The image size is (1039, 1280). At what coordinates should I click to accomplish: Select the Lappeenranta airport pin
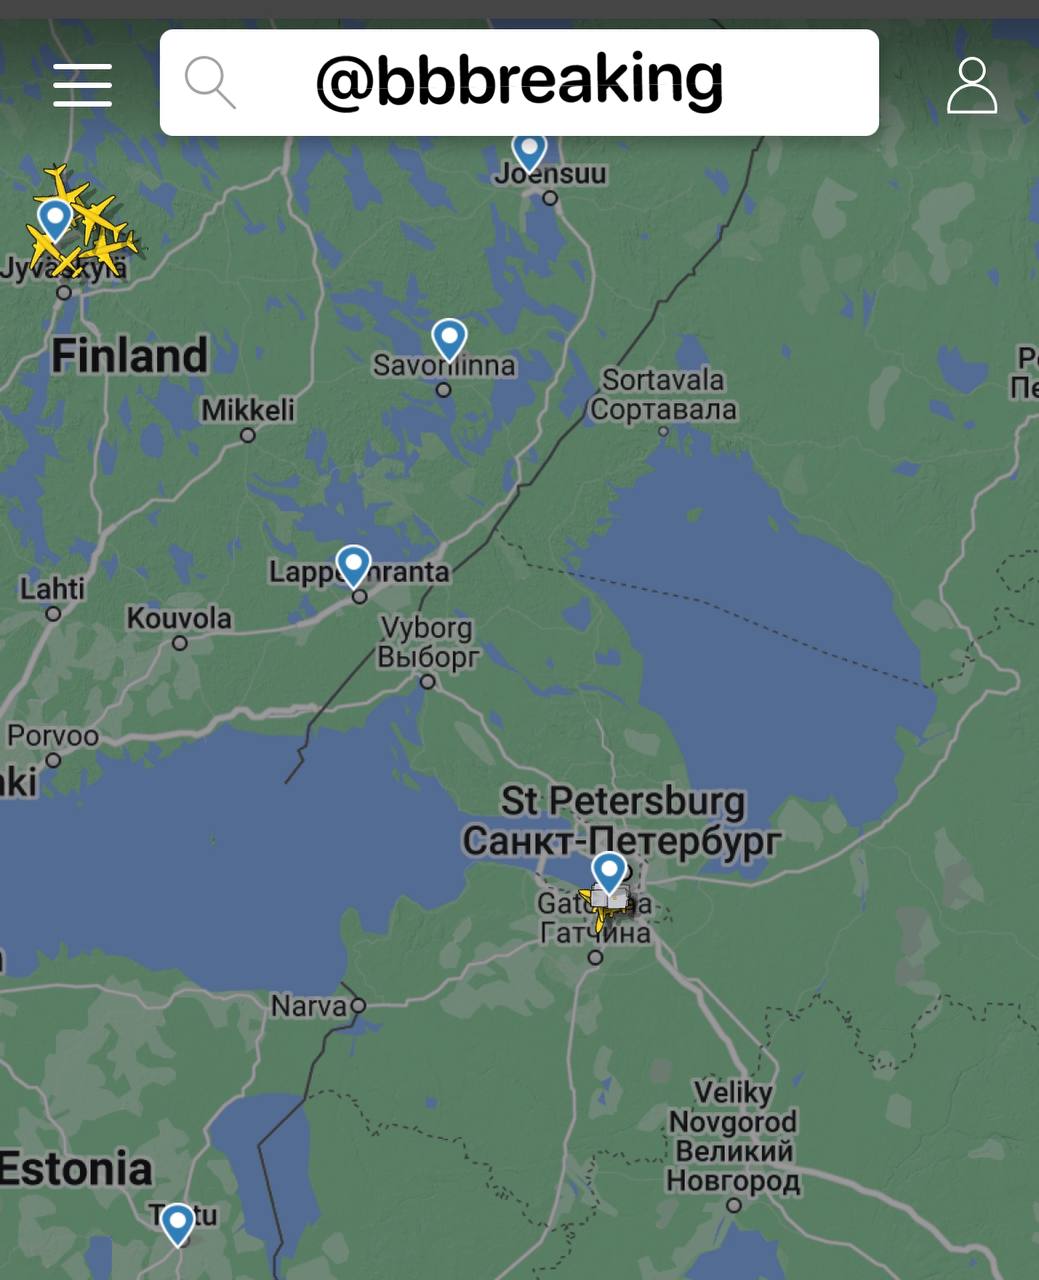pos(353,566)
